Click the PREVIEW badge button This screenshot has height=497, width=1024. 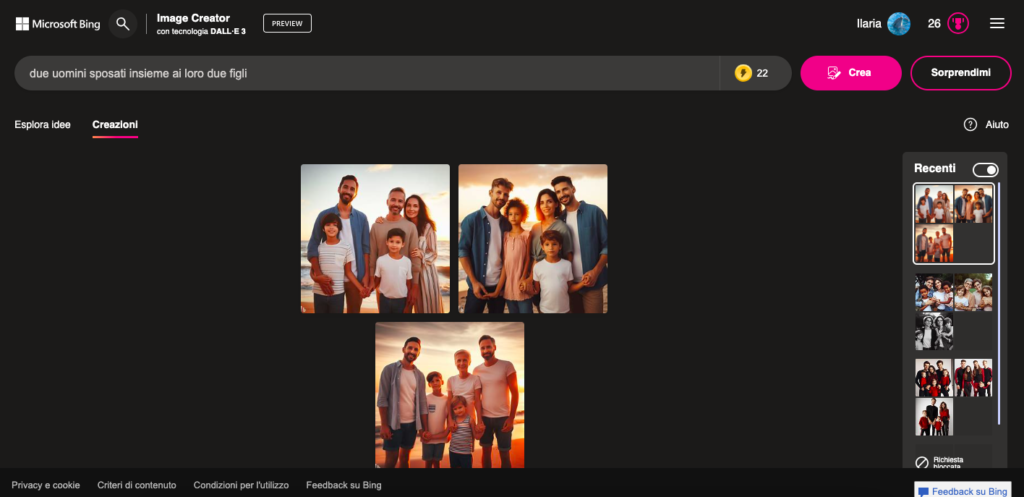(x=287, y=24)
